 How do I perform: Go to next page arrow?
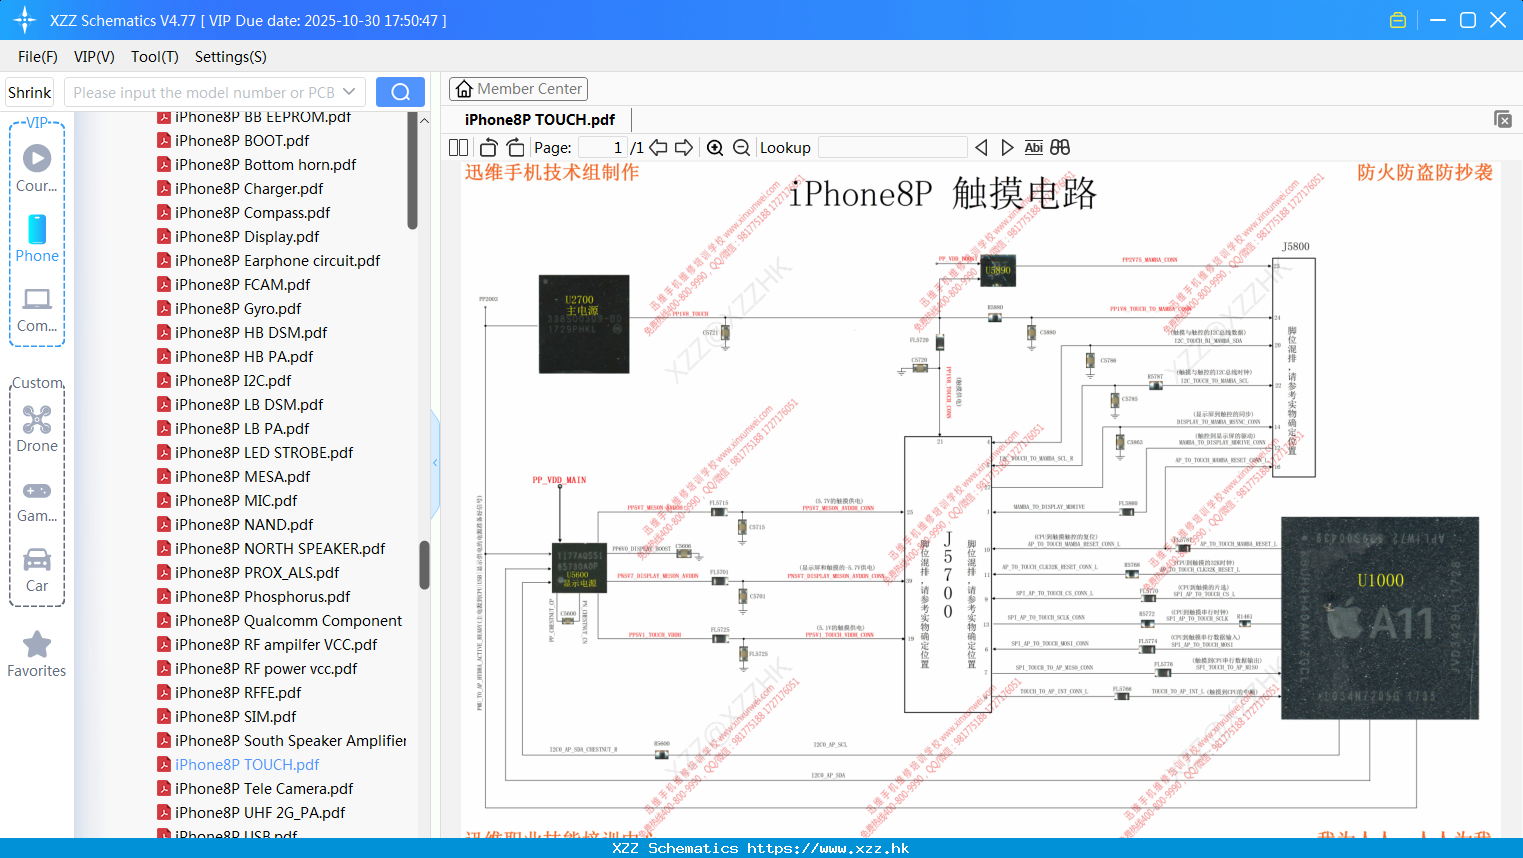[684, 147]
